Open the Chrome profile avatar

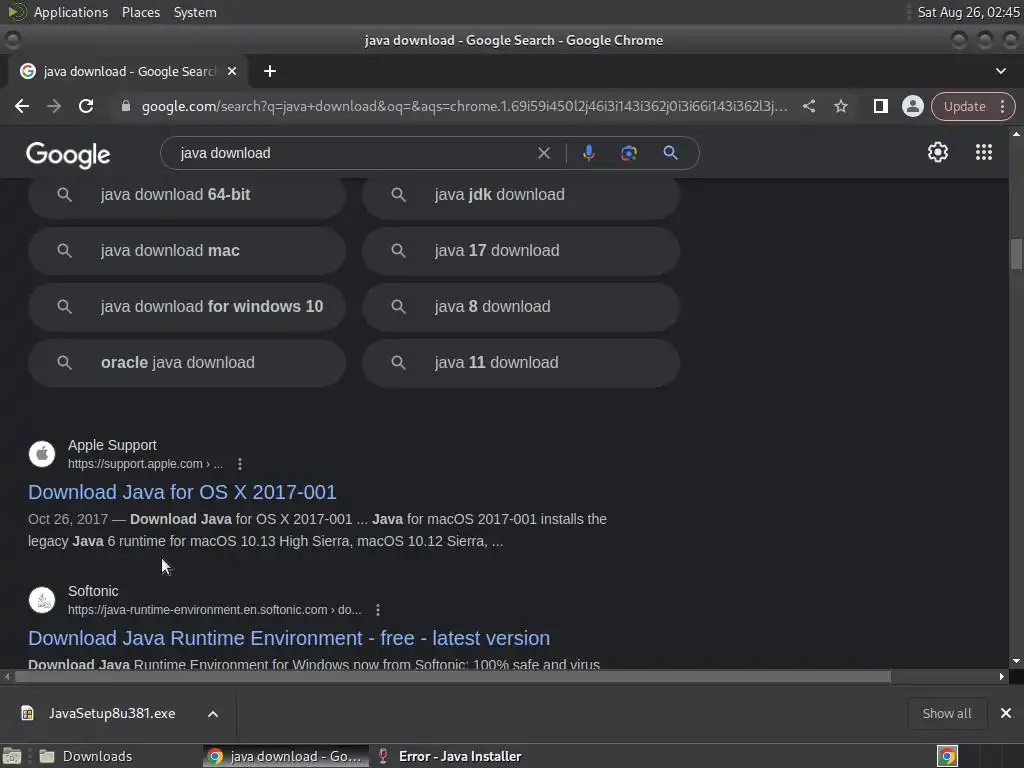coord(912,106)
